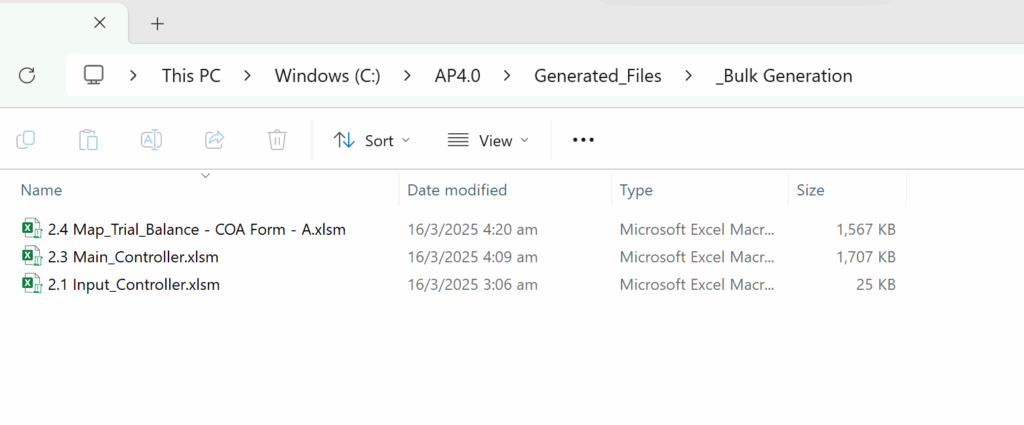Expand chevron after Generated_Files breadcrumb
The image size is (1024, 425).
(688, 76)
